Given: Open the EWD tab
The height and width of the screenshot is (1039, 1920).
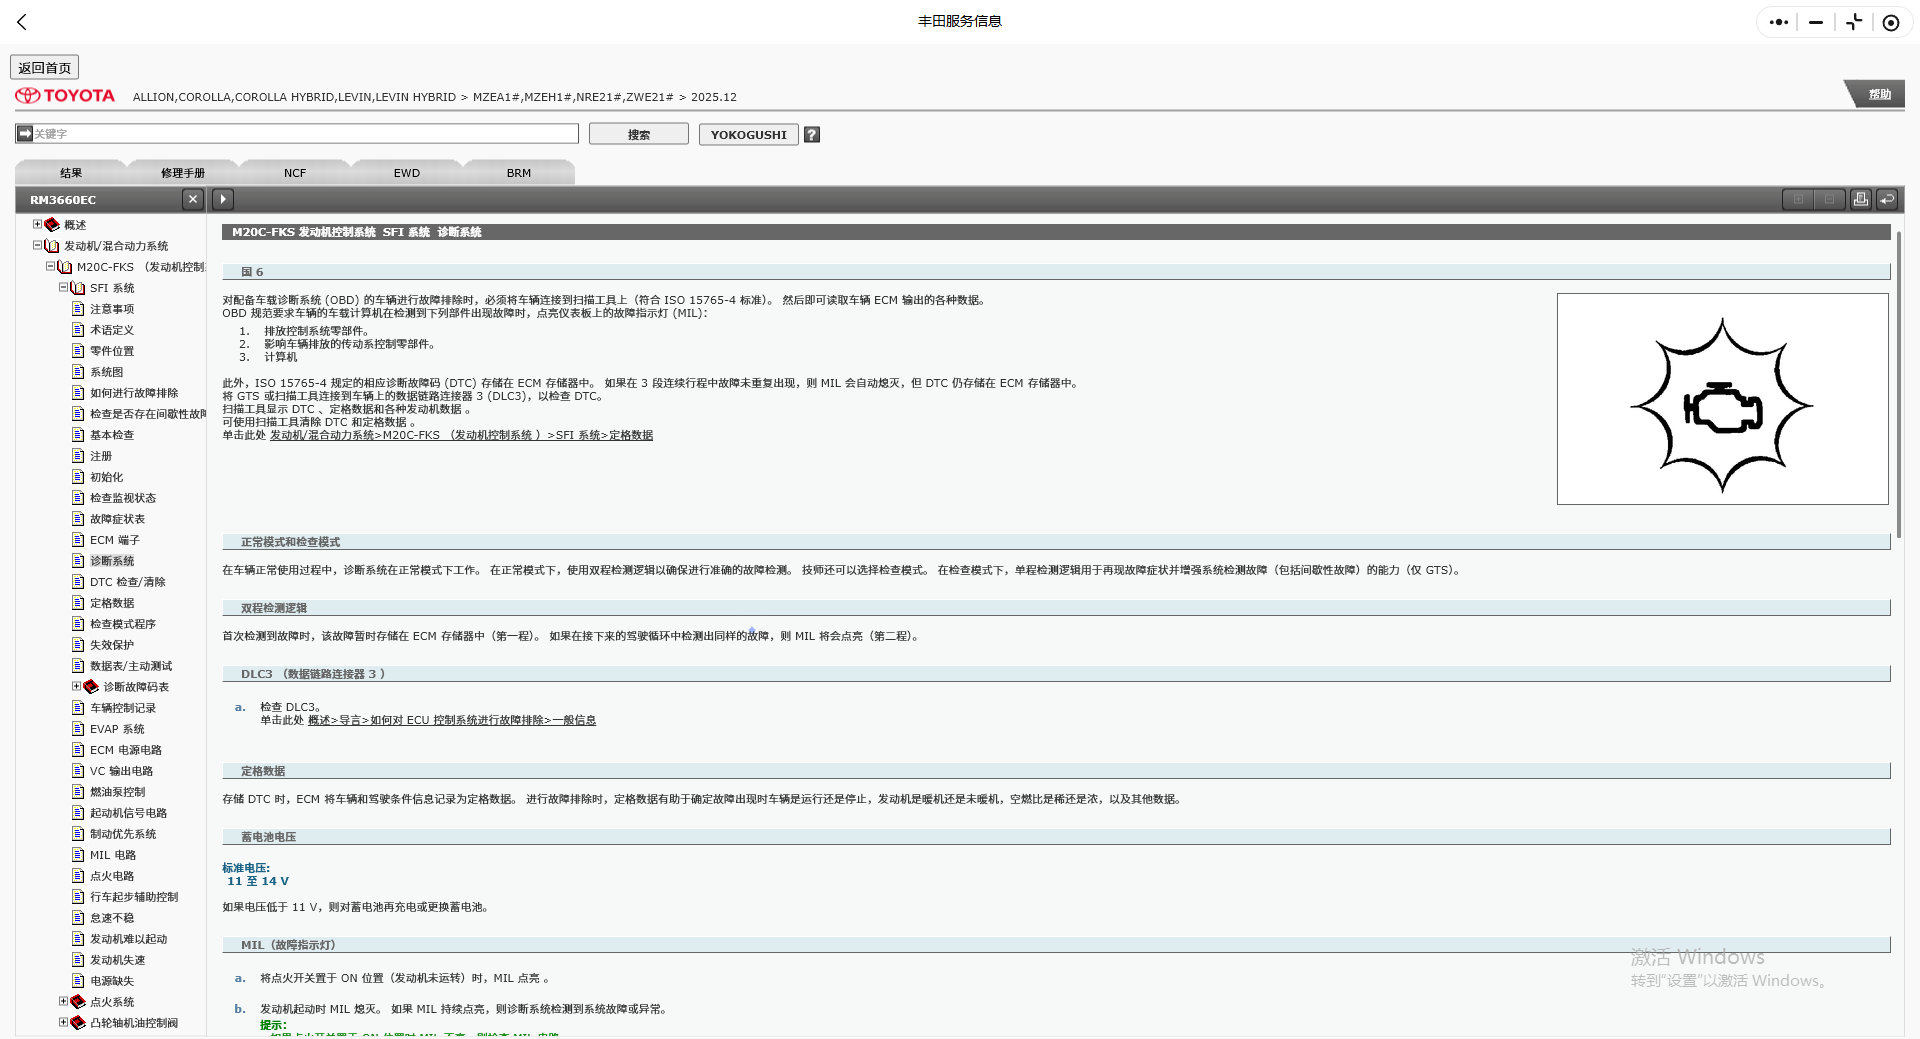Looking at the screenshot, I should click(x=407, y=172).
